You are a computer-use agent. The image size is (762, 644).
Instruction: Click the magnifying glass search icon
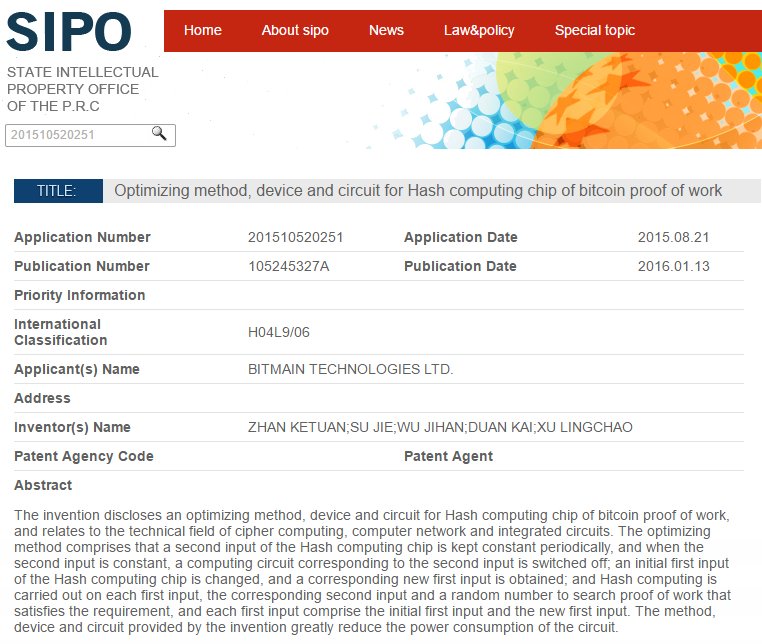coord(159,133)
